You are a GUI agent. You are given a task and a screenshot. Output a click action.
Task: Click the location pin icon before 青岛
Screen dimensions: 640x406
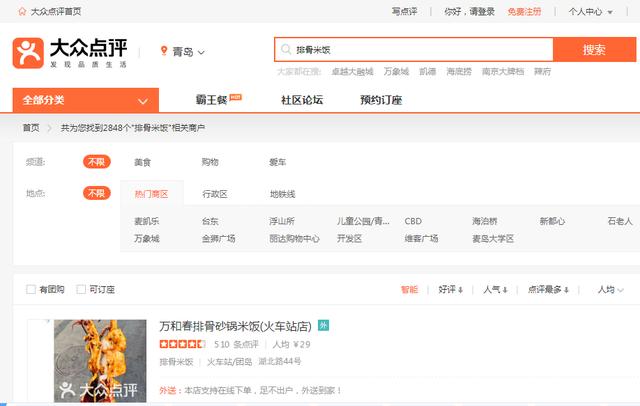click(x=164, y=52)
